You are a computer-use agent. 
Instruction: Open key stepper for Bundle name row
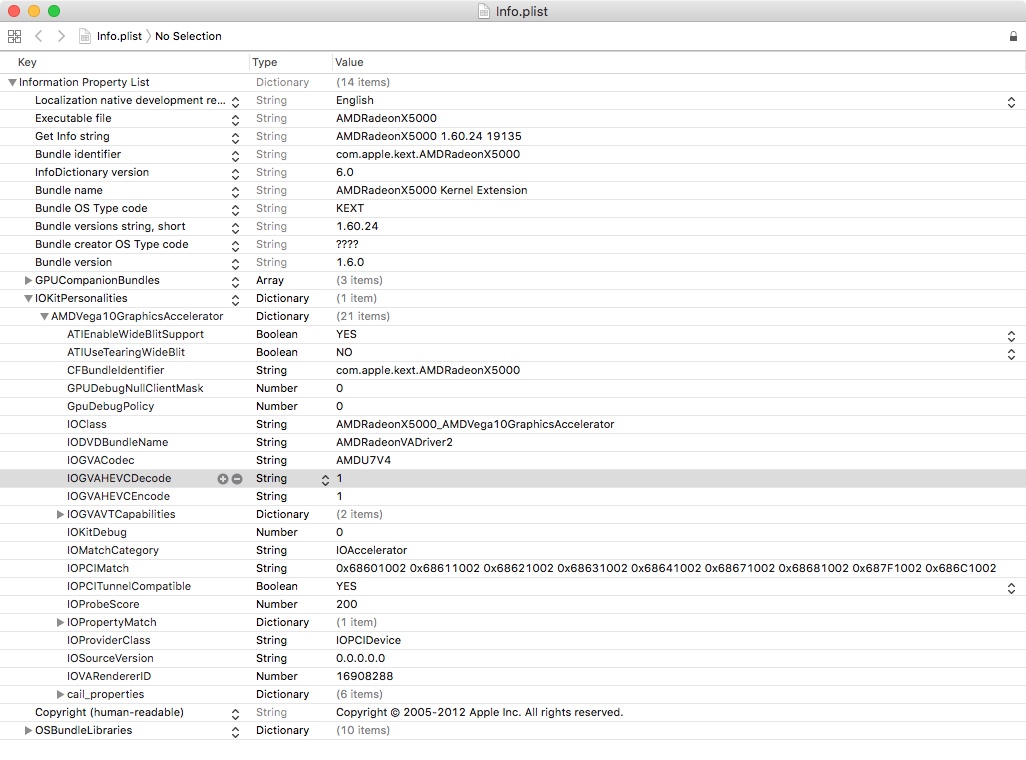(x=236, y=192)
